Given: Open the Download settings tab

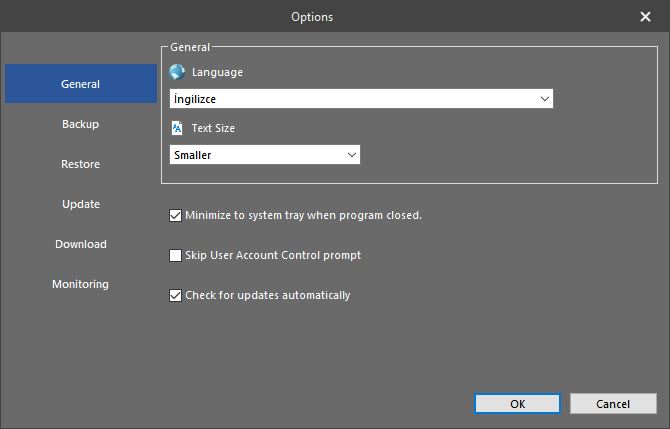Looking at the screenshot, I should (81, 244).
